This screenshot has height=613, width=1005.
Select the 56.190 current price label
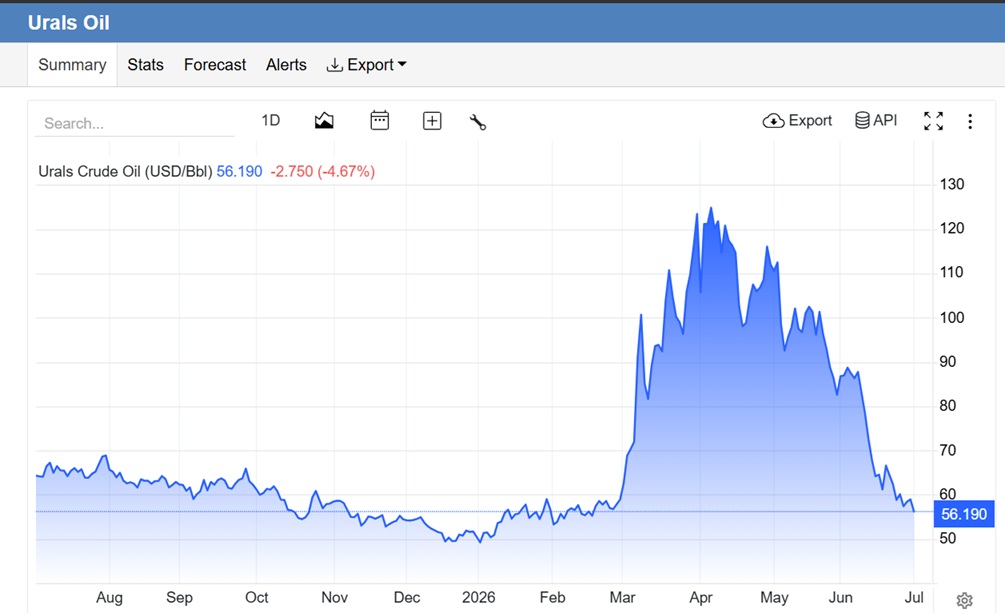click(x=963, y=514)
